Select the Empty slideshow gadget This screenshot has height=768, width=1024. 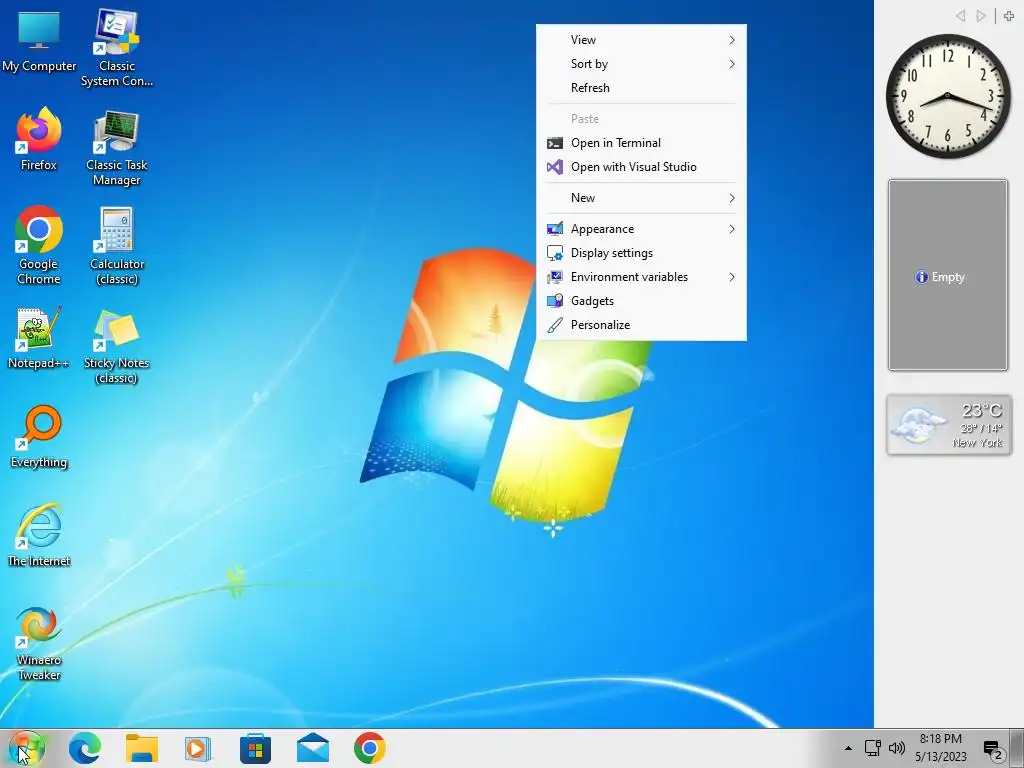tap(948, 276)
